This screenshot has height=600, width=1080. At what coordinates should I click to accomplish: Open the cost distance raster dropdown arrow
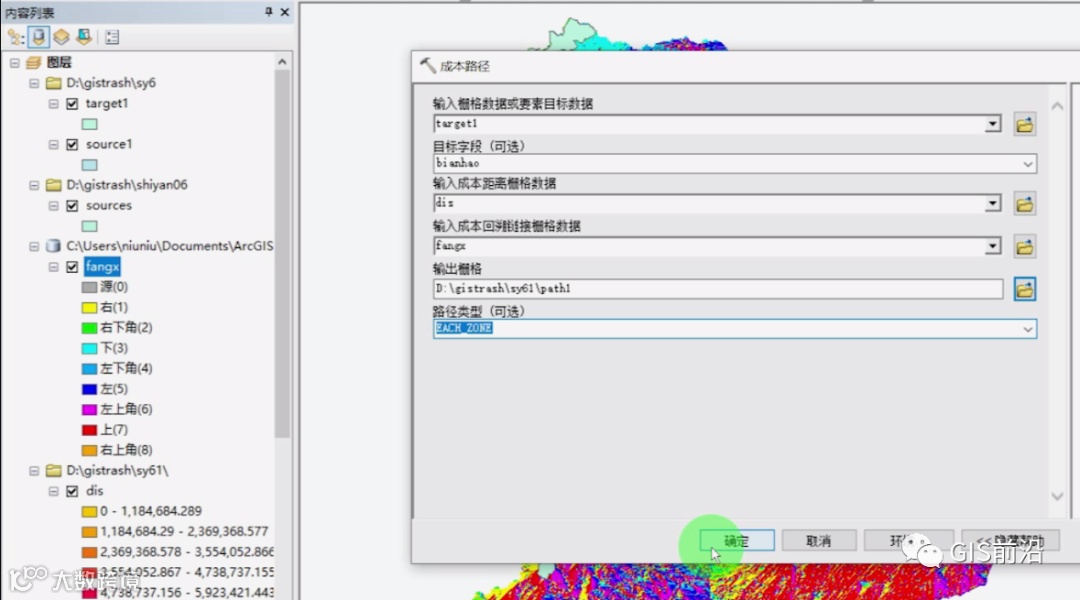993,203
